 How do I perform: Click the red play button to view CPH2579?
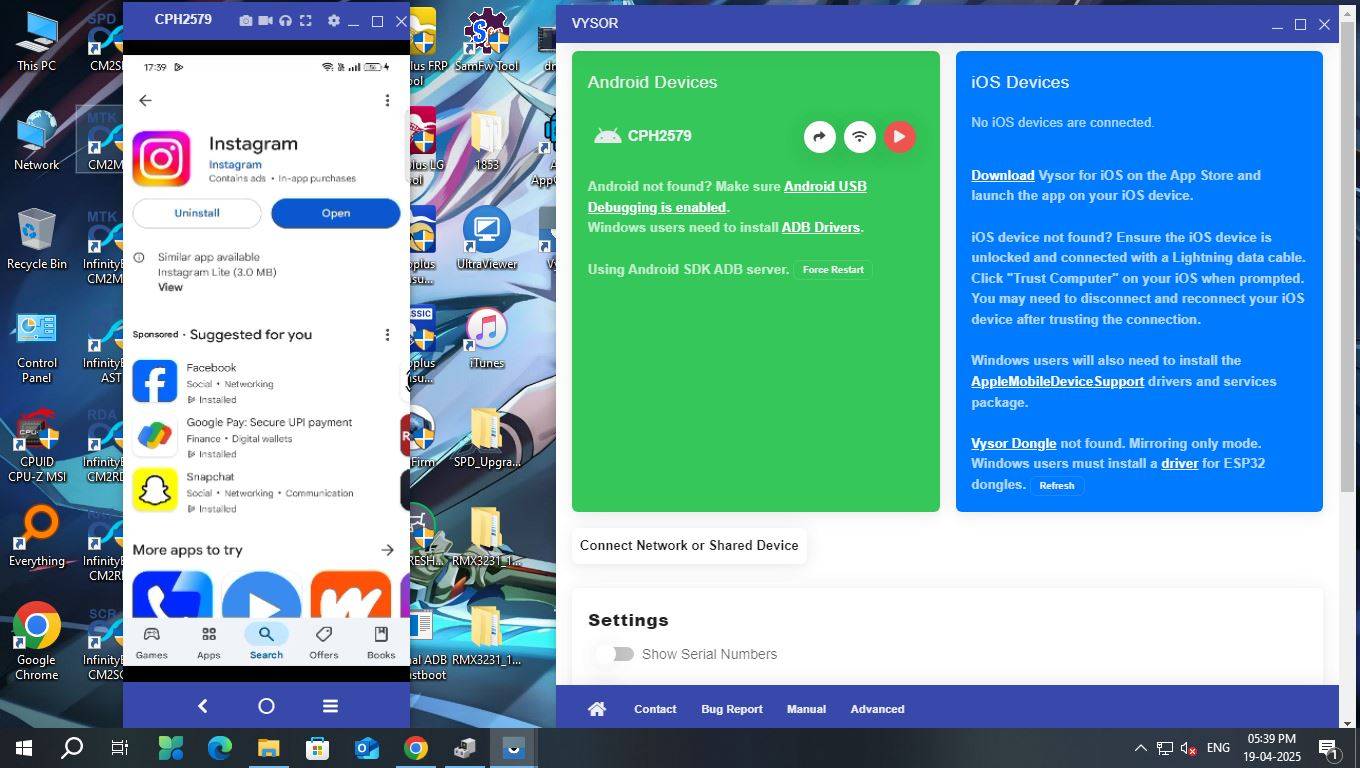coord(900,137)
